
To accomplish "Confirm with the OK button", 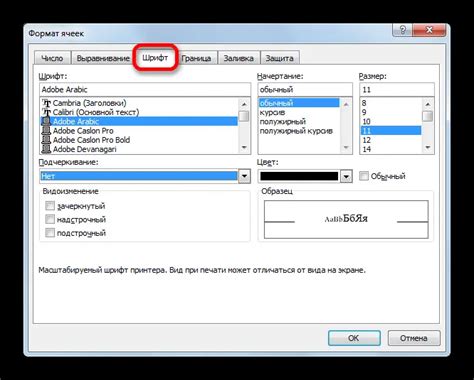I will click(354, 338).
